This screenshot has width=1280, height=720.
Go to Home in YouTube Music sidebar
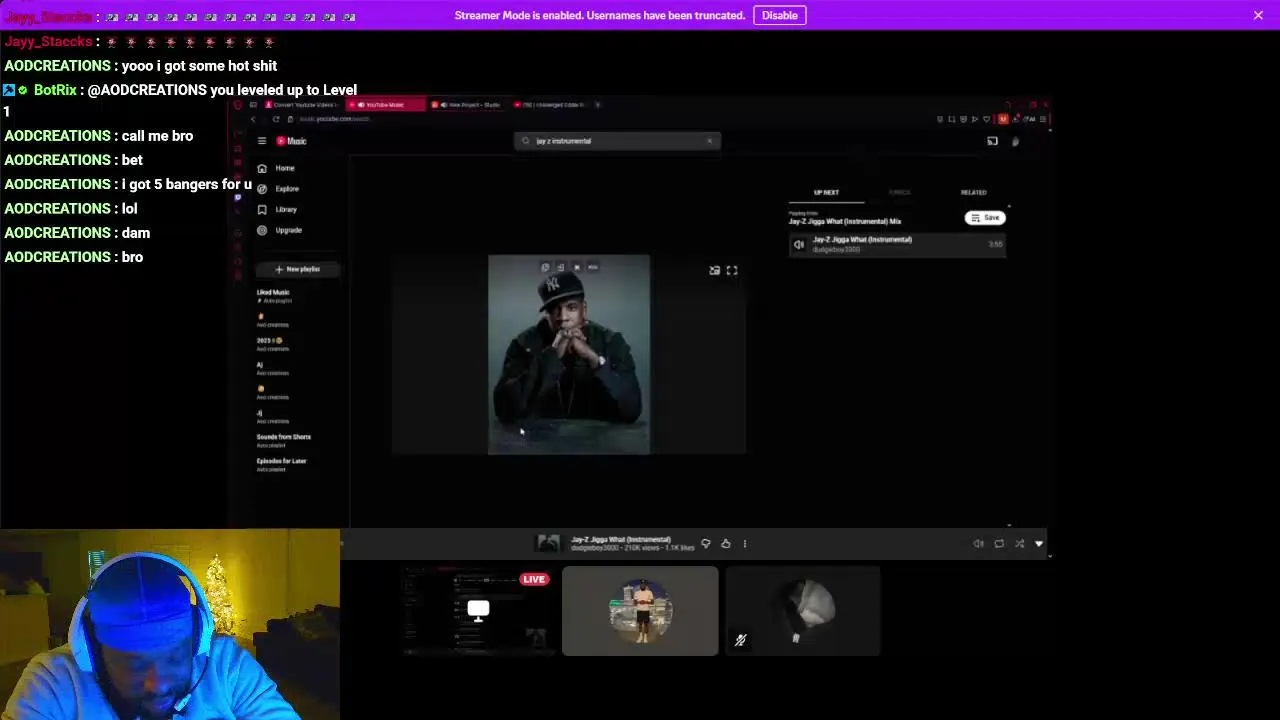(x=277, y=168)
